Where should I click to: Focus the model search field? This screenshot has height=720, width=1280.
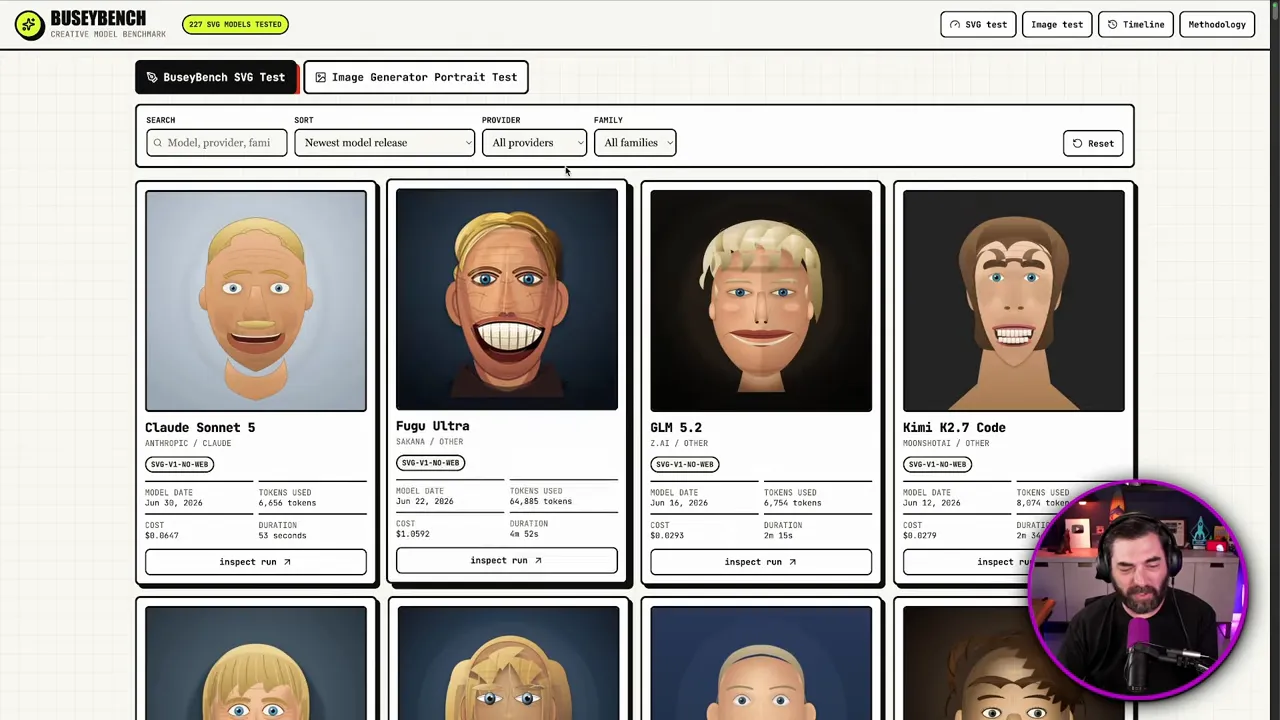[x=216, y=143]
